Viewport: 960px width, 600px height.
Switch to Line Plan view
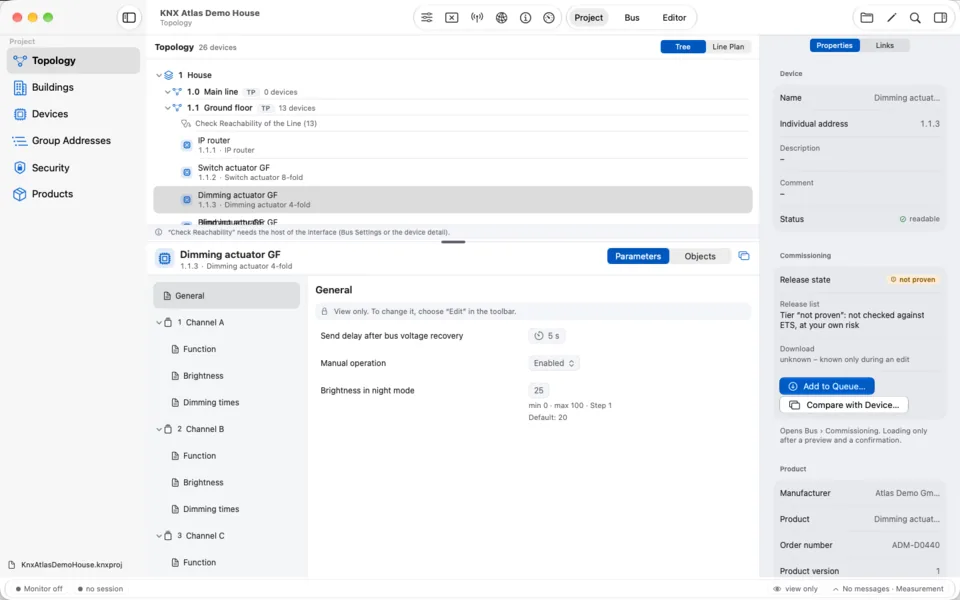pyautogui.click(x=728, y=47)
